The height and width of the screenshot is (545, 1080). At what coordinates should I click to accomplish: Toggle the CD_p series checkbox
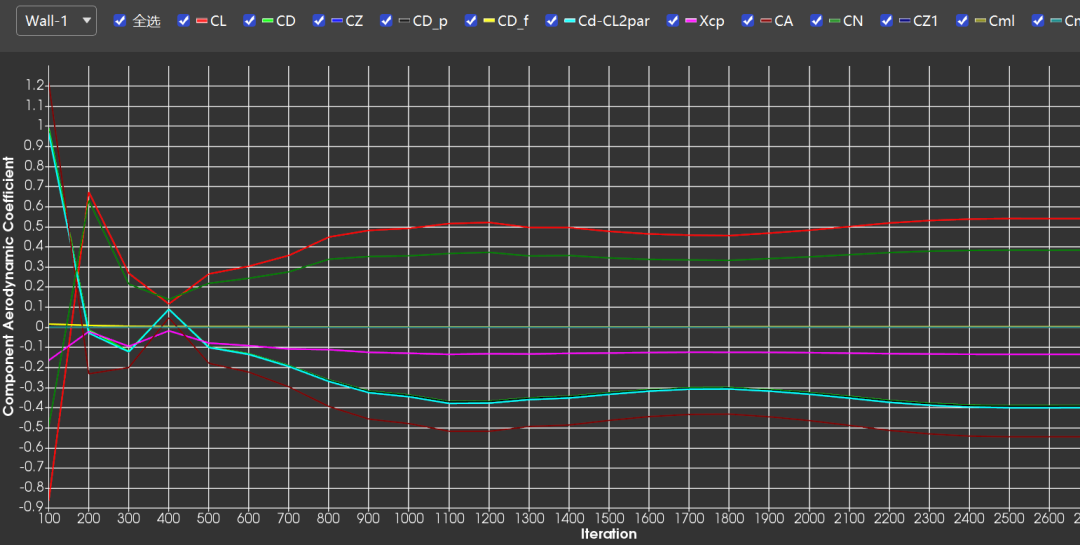pyautogui.click(x=386, y=21)
